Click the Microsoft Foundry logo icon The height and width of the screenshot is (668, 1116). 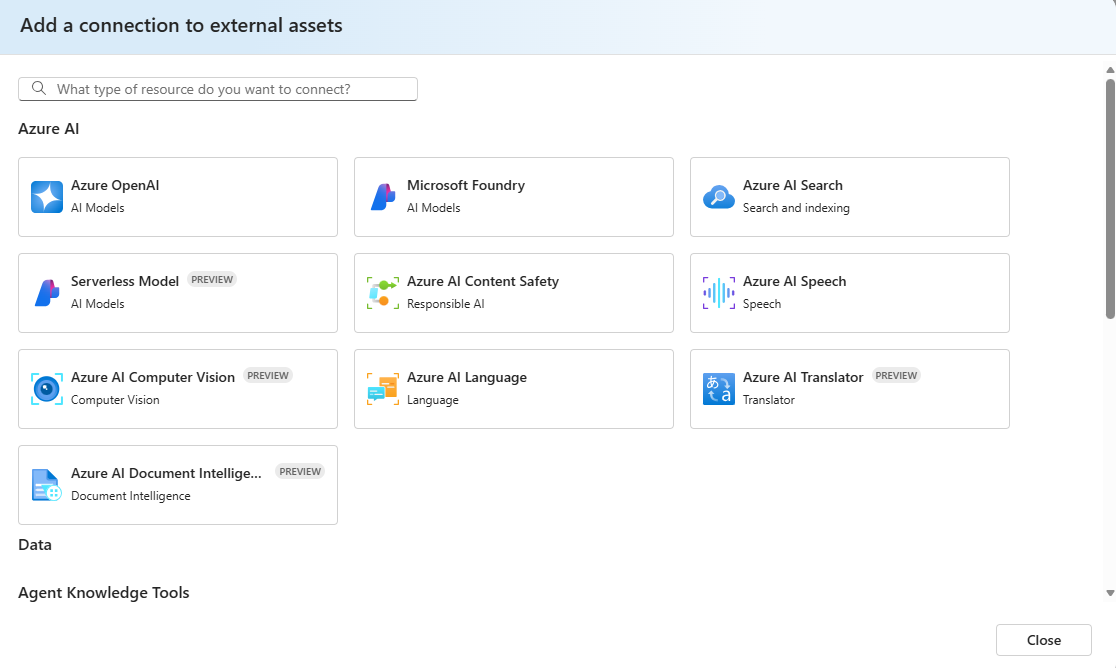click(x=383, y=197)
